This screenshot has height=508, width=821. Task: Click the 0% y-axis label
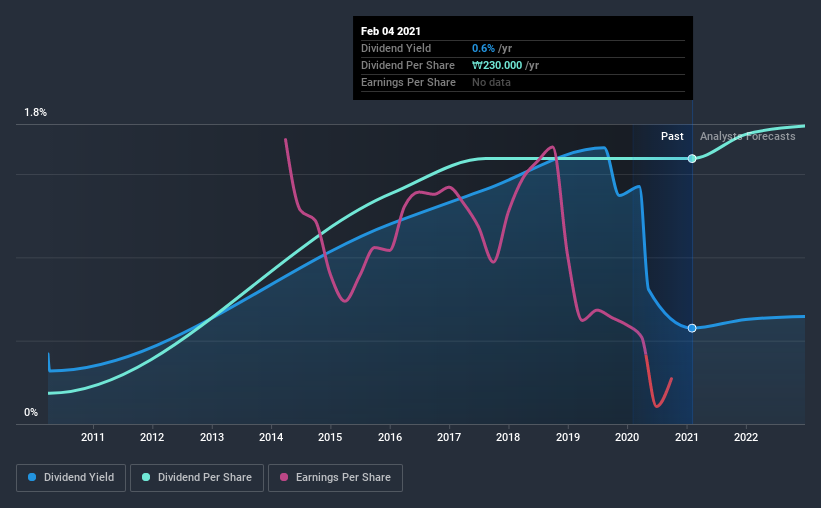[31, 413]
